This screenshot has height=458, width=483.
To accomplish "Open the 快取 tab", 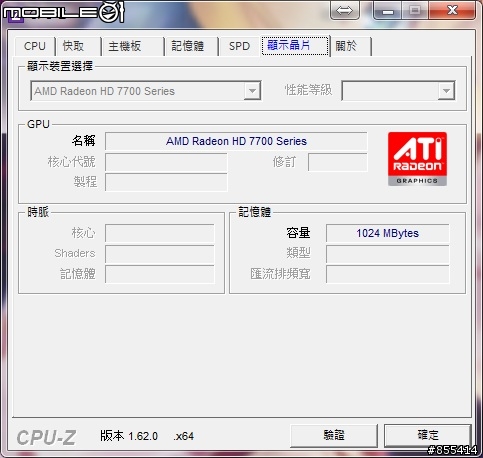I will [x=79, y=46].
